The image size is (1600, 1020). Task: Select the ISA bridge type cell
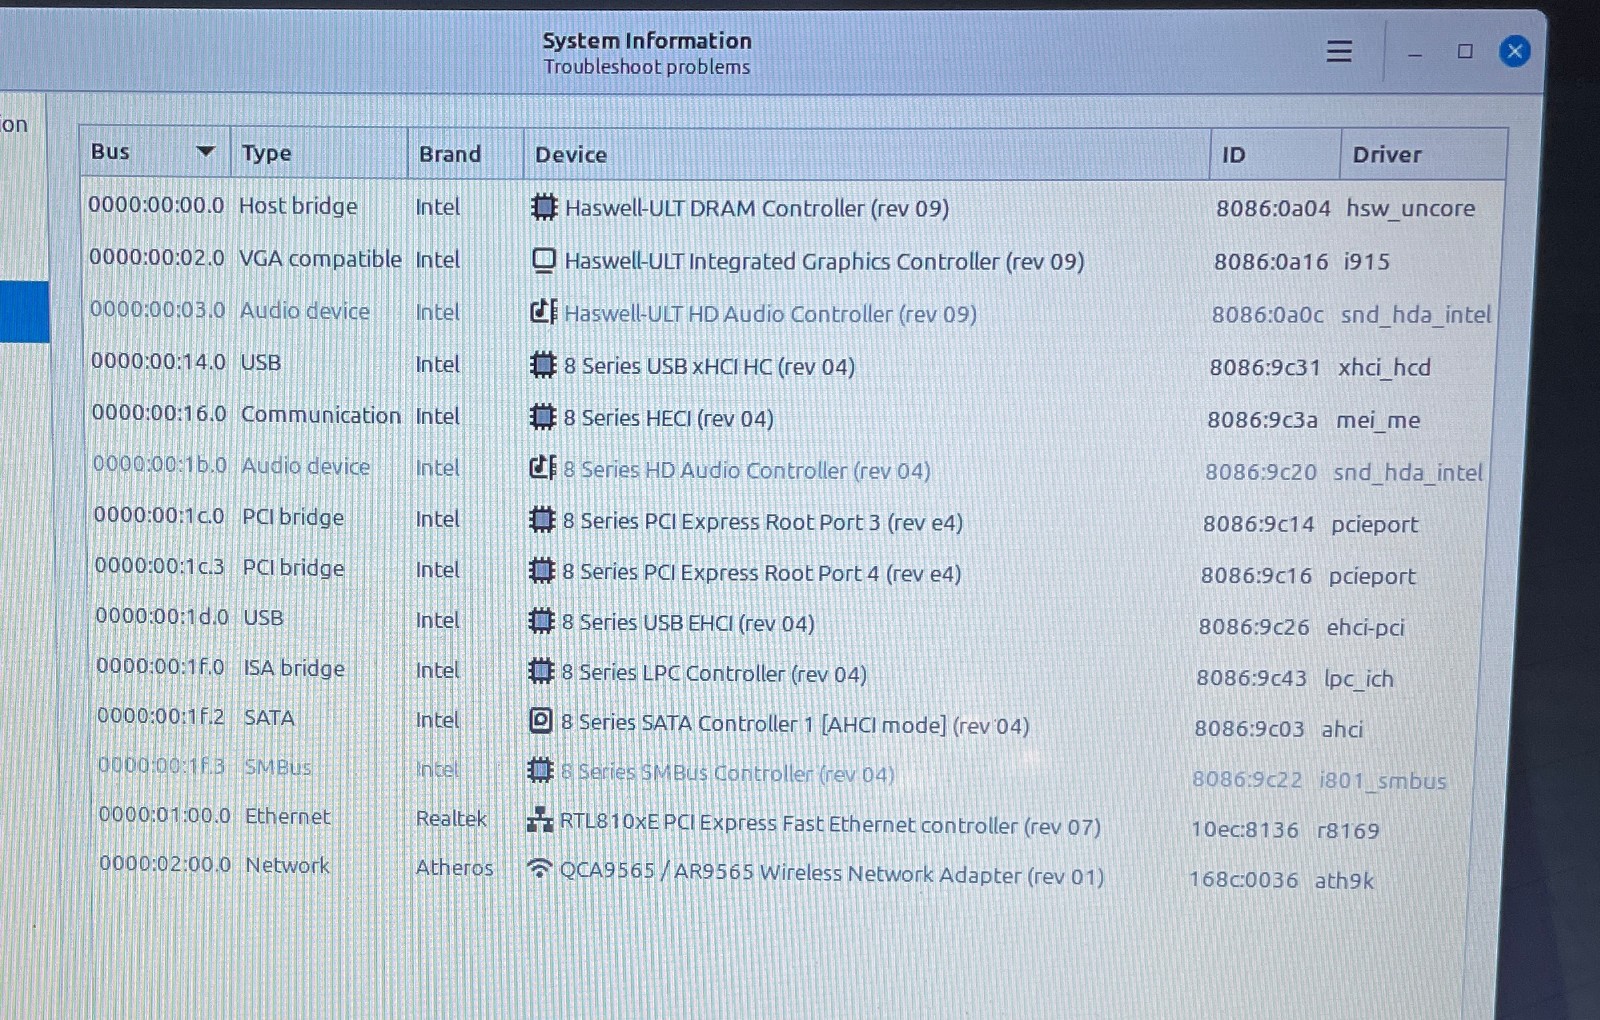click(x=294, y=668)
